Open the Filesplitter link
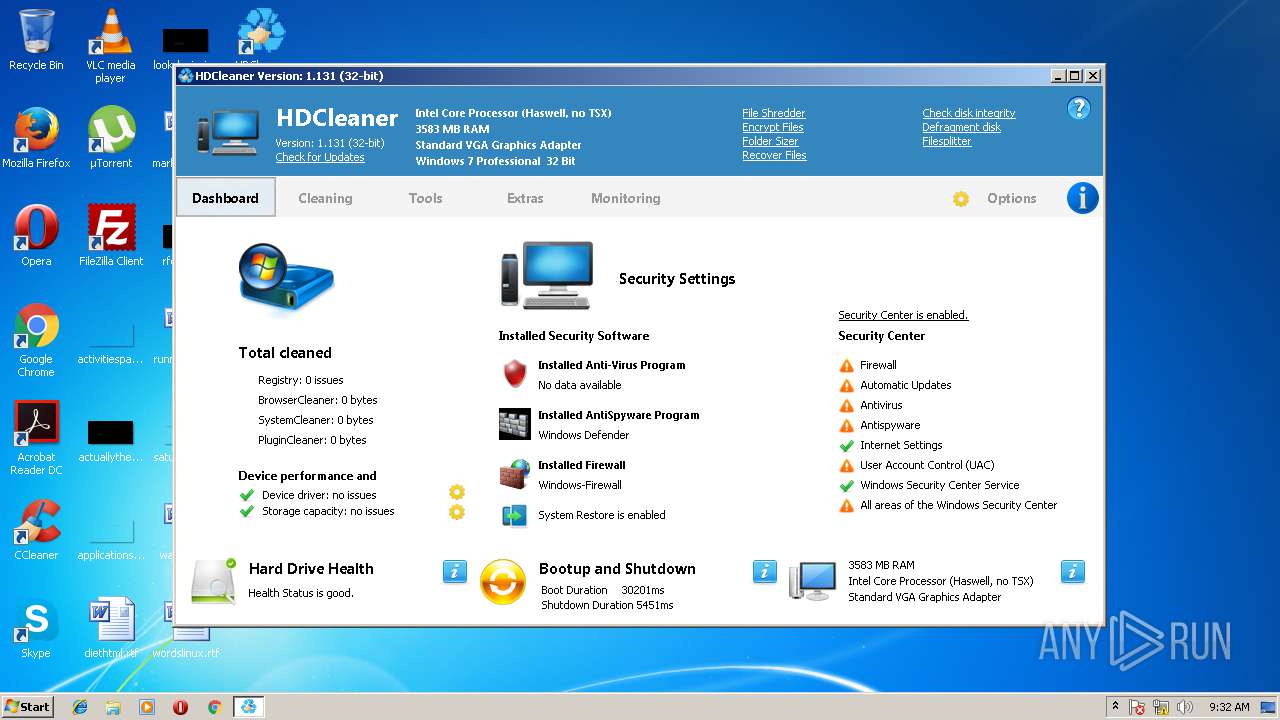 pos(946,142)
